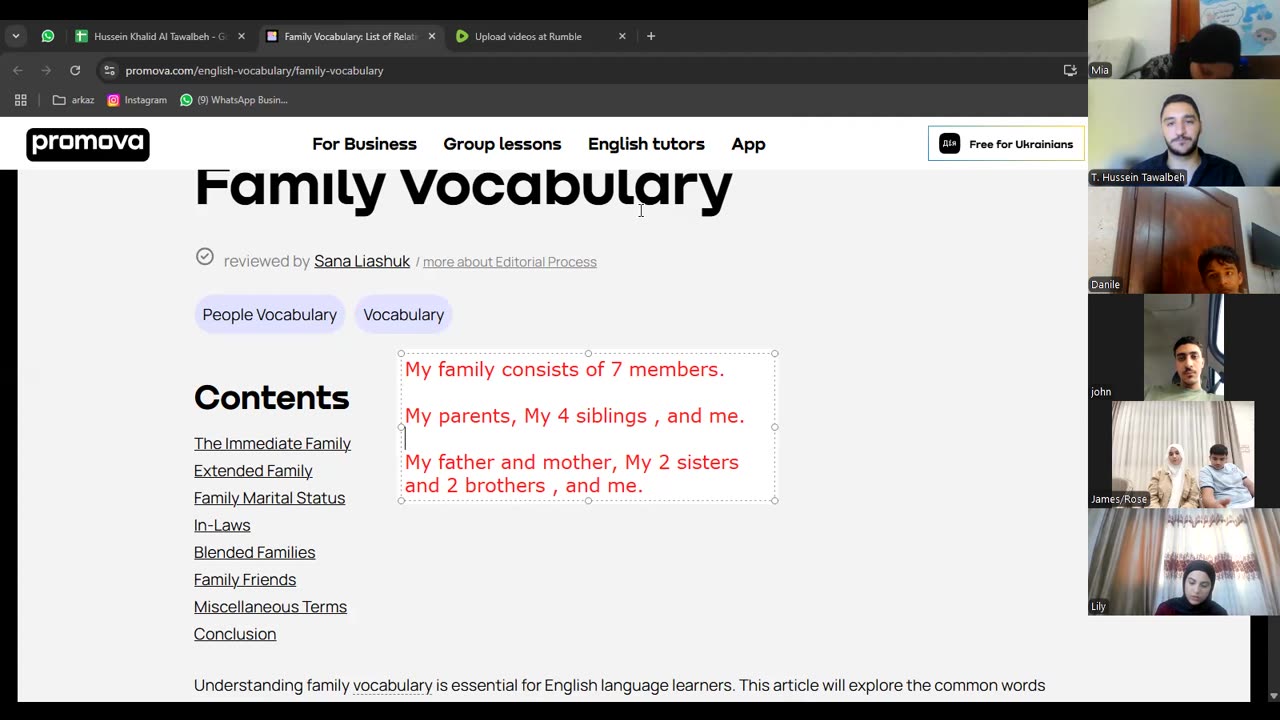Click the page scrollbar down arrow
The width and height of the screenshot is (1280, 720).
click(1273, 696)
